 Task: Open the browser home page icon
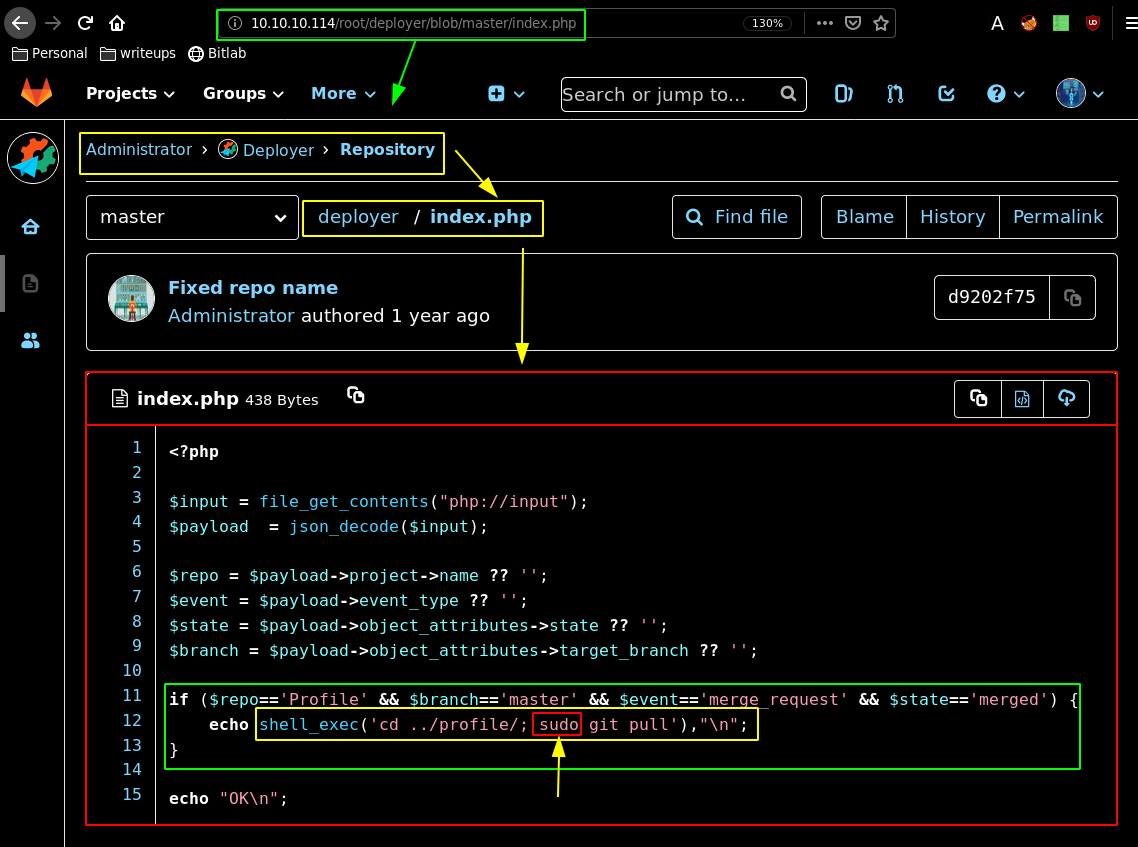click(x=117, y=23)
